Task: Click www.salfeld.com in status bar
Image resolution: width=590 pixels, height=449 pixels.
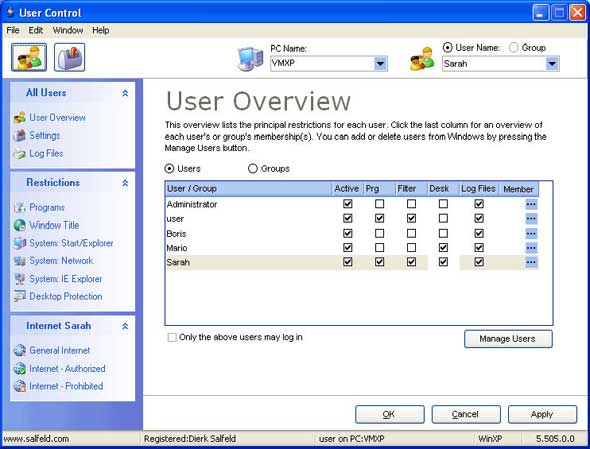Action: coord(36,439)
